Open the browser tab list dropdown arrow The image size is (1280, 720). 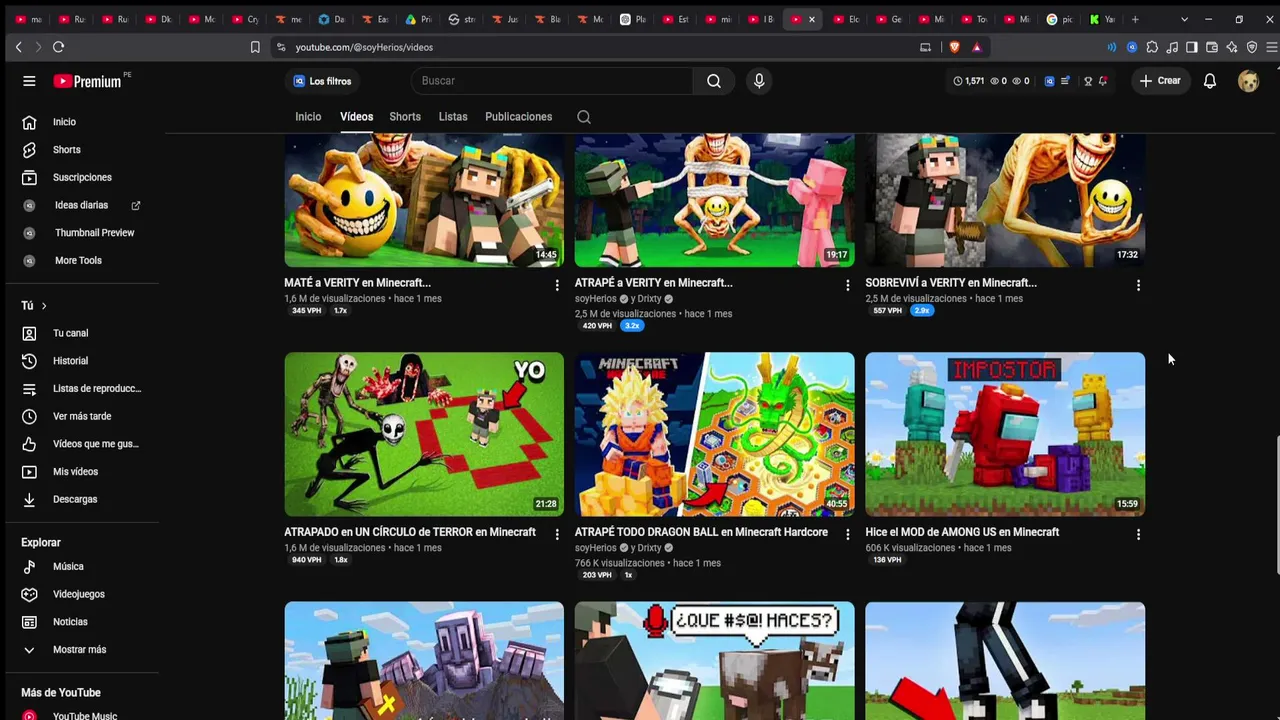coord(1184,19)
